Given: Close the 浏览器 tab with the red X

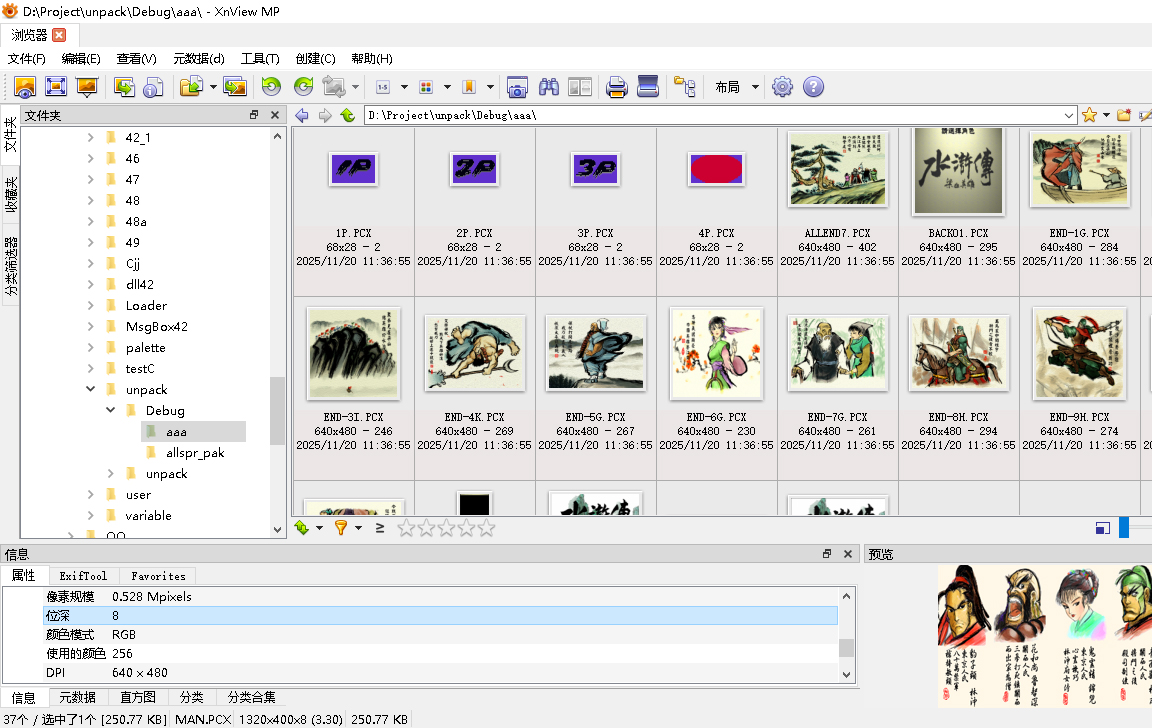Looking at the screenshot, I should pyautogui.click(x=60, y=35).
